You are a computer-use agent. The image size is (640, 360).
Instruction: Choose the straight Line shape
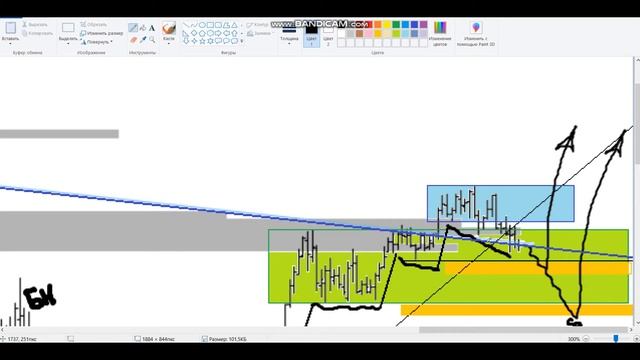point(186,25)
